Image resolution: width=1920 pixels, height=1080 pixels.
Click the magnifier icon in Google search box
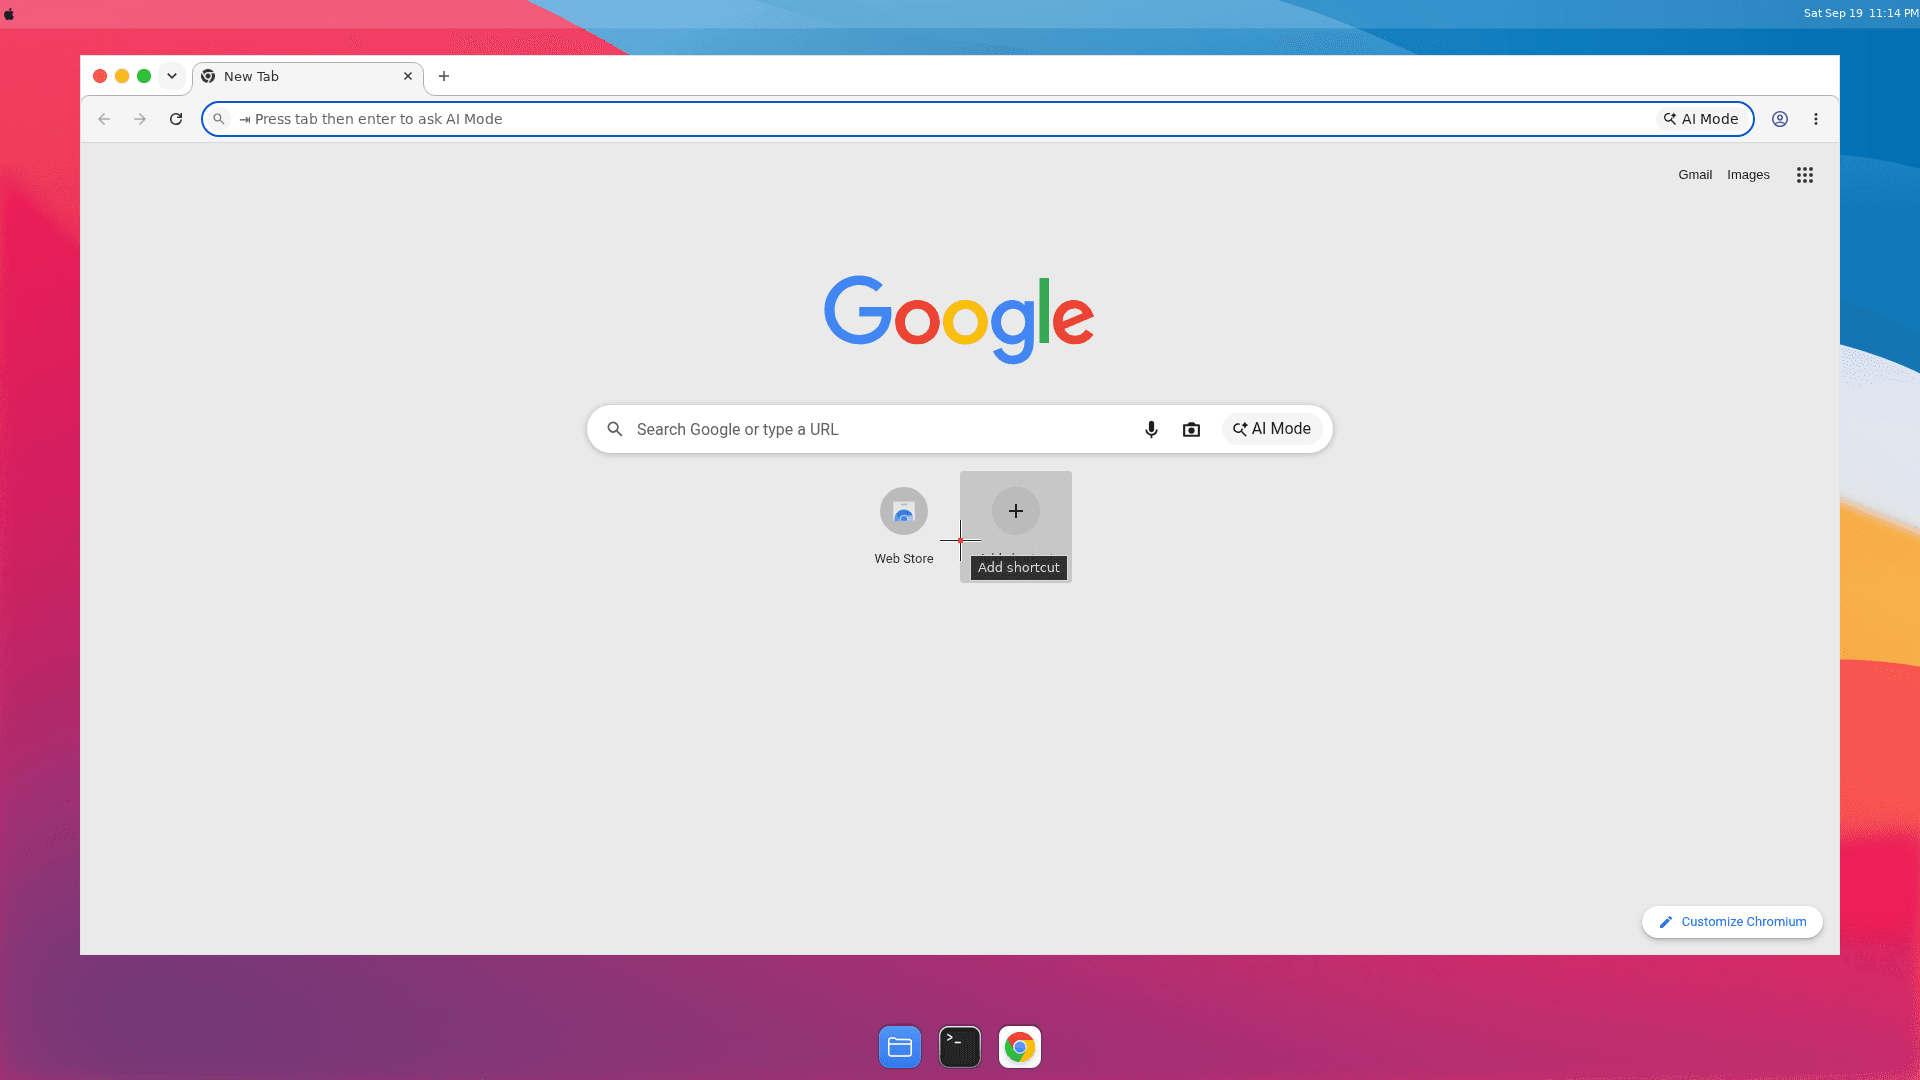pos(615,429)
